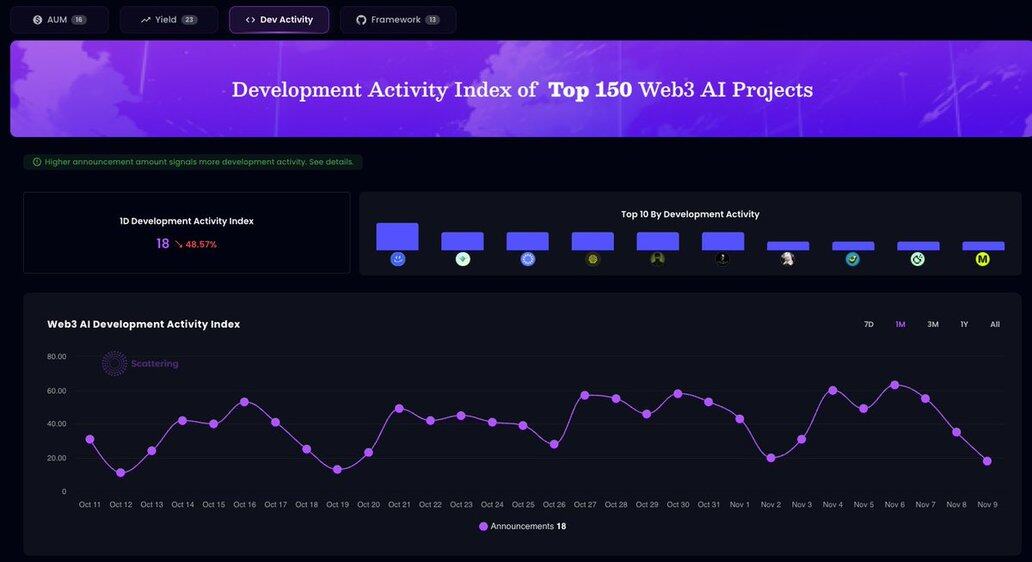Click the Nov 6 peak data point
The image size is (1032, 562).
pyautogui.click(x=894, y=385)
